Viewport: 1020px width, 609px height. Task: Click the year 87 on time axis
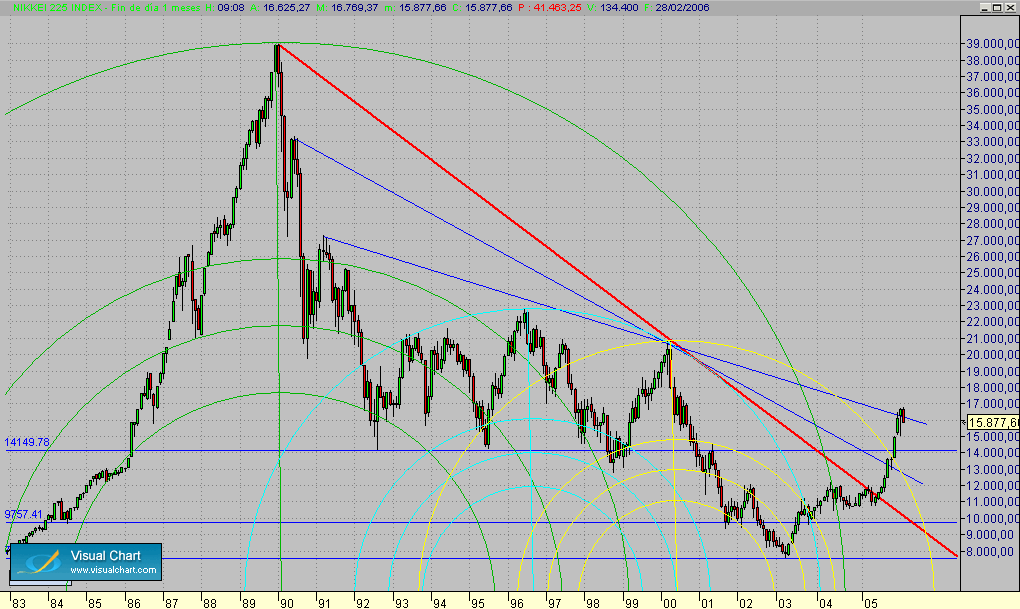point(171,603)
